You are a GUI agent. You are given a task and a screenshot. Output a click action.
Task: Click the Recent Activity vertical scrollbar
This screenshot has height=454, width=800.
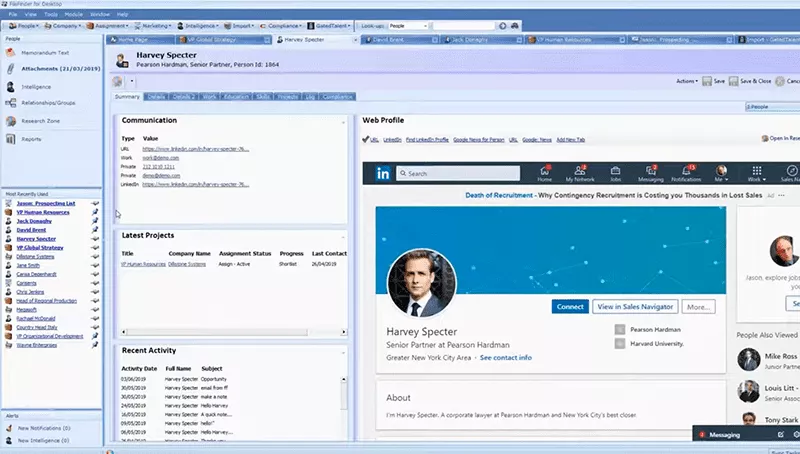(344, 395)
